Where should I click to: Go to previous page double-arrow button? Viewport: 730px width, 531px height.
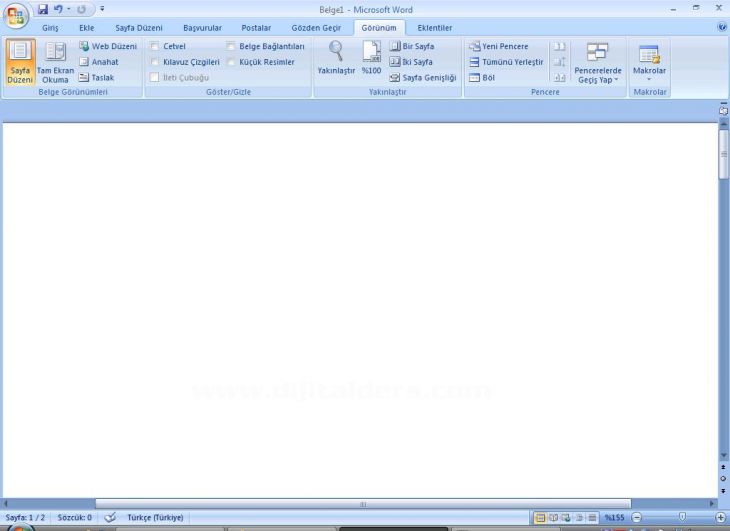pos(723,467)
